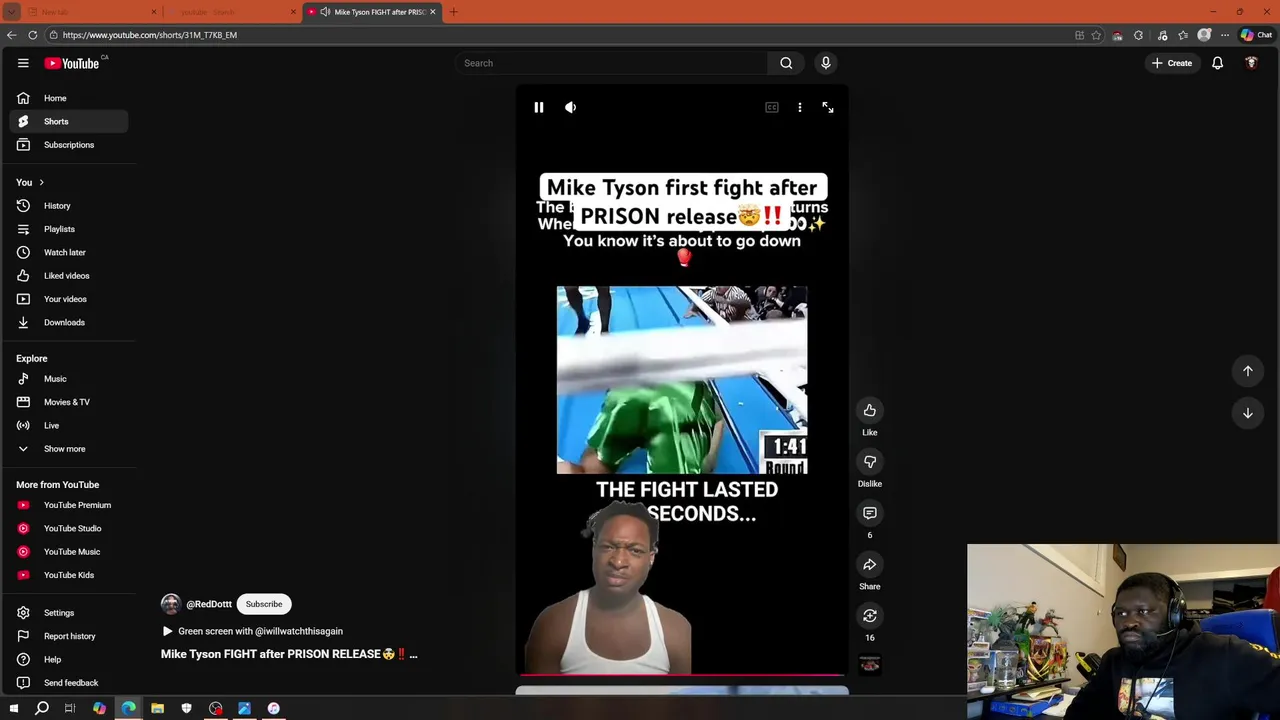
Task: Click the YouTube logo
Action: click(x=72, y=63)
